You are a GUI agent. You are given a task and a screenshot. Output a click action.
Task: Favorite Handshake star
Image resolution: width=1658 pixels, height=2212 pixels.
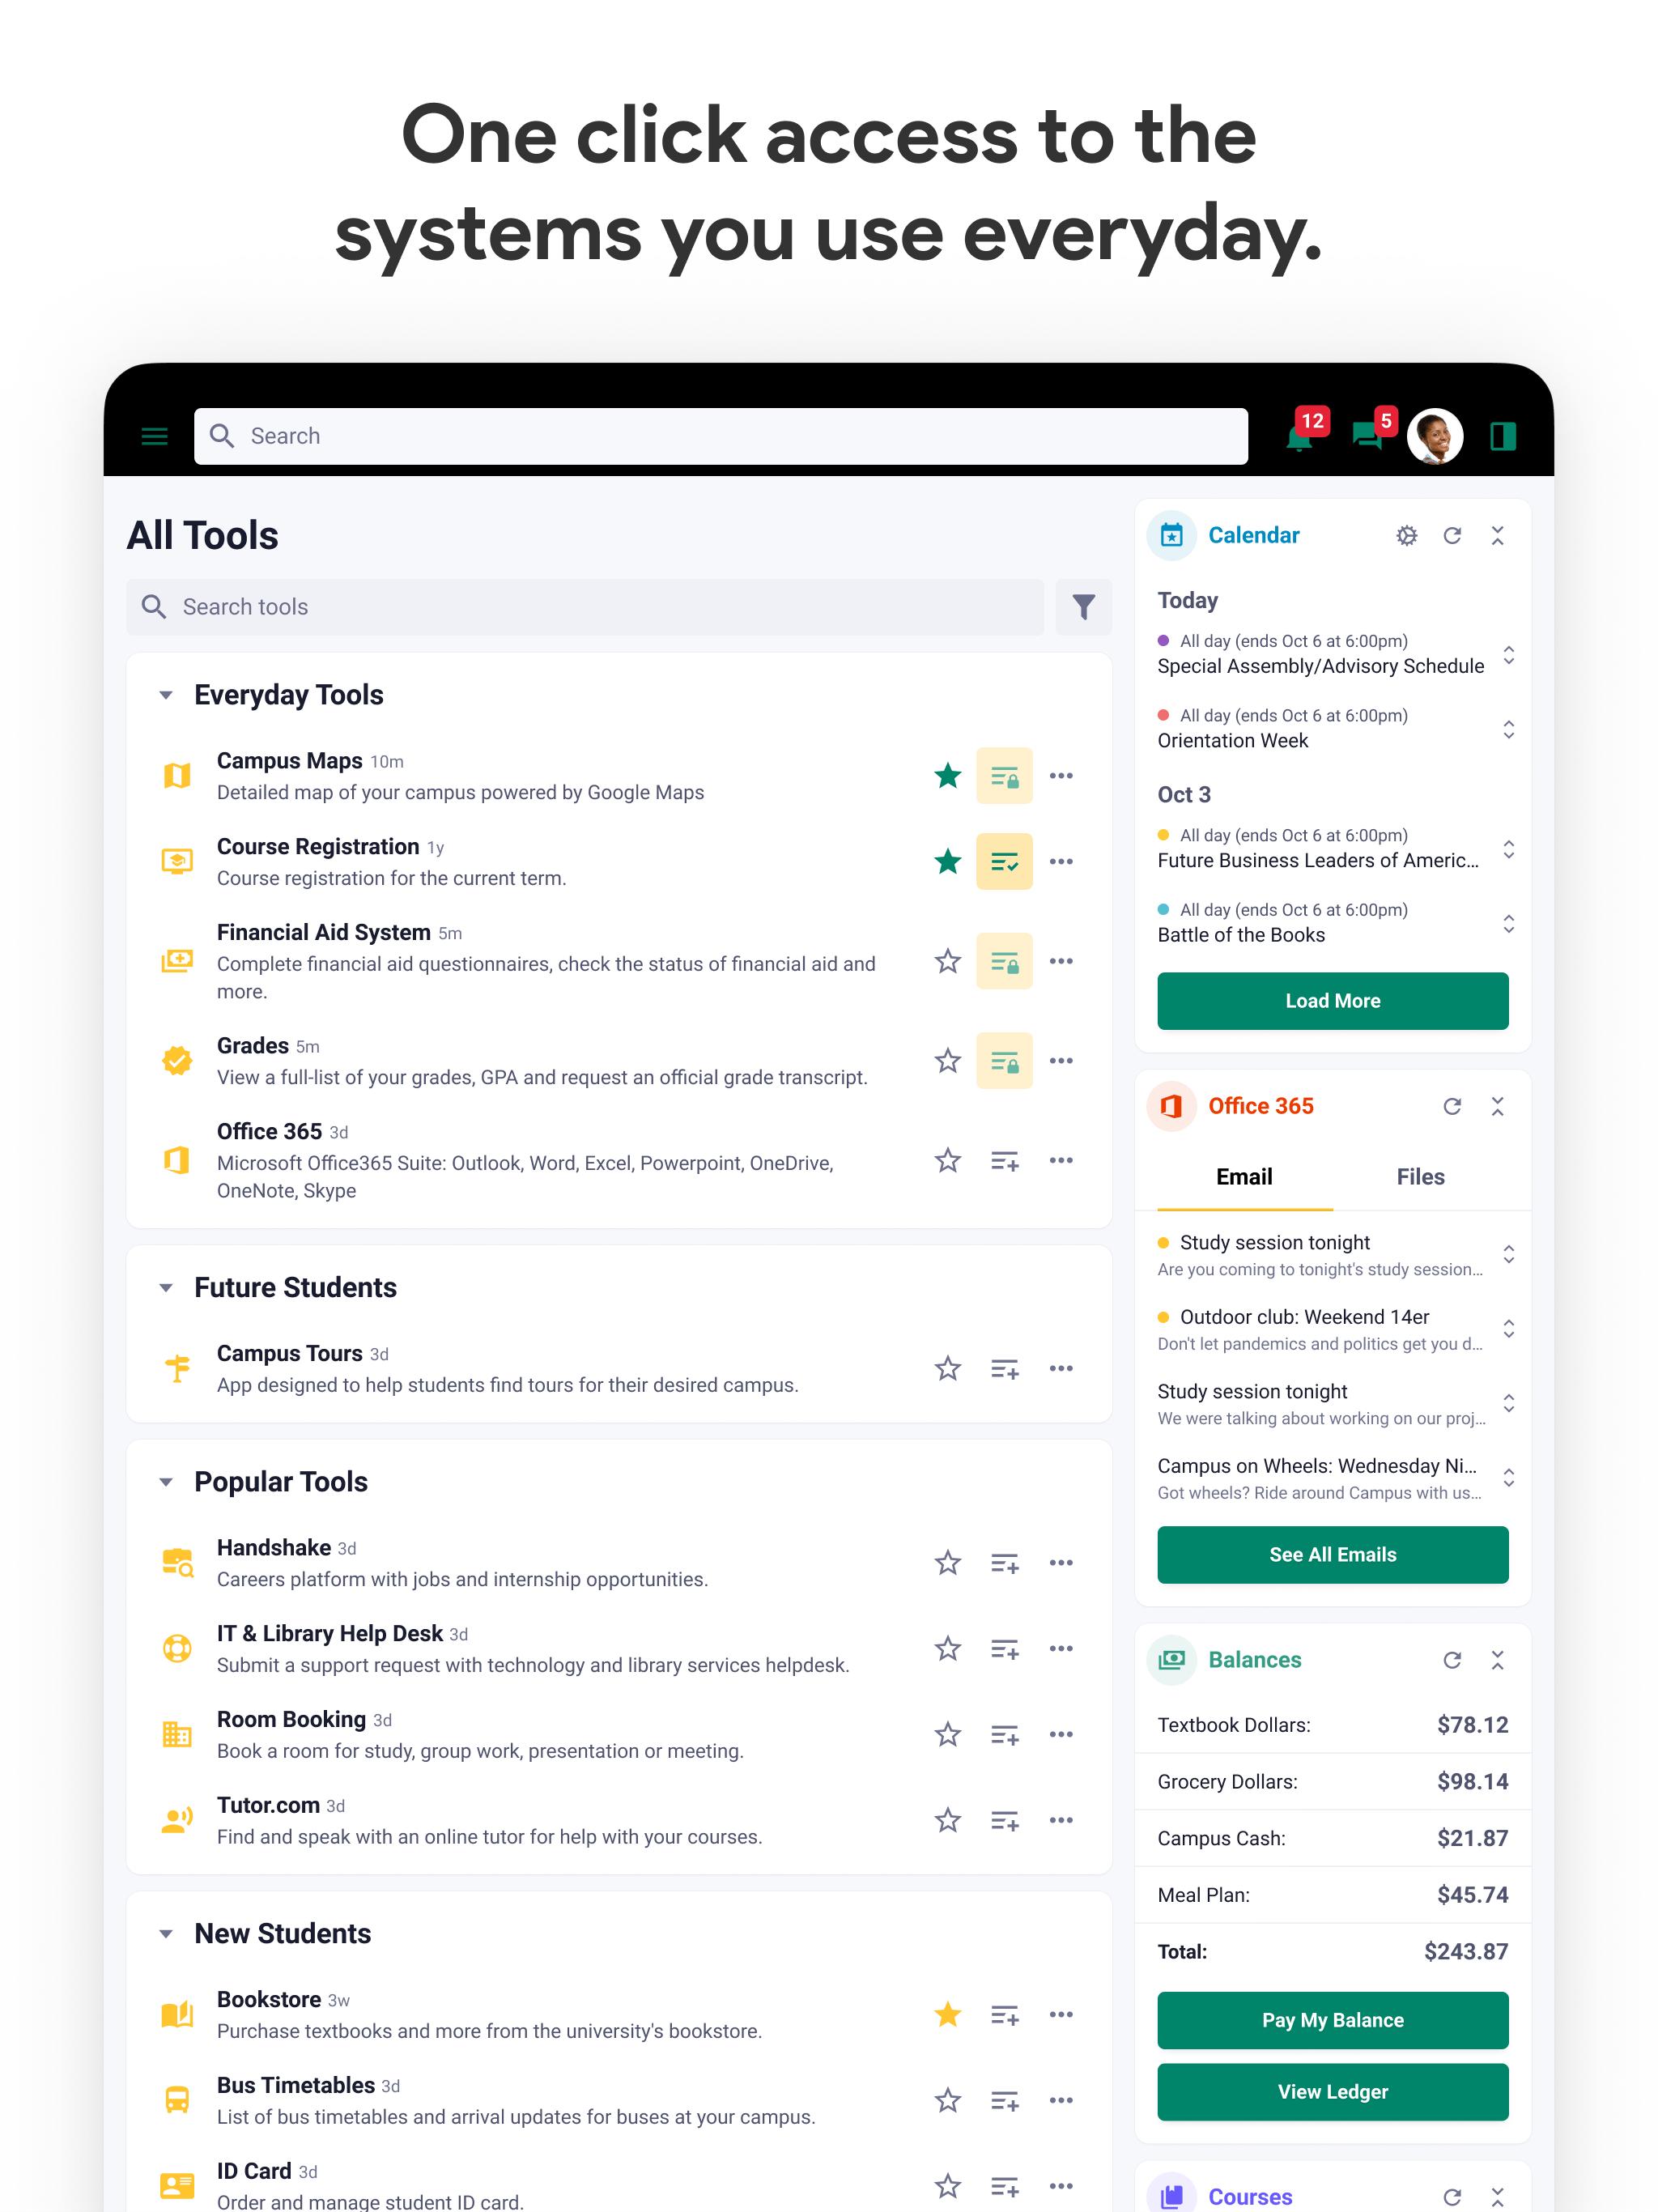[947, 1563]
